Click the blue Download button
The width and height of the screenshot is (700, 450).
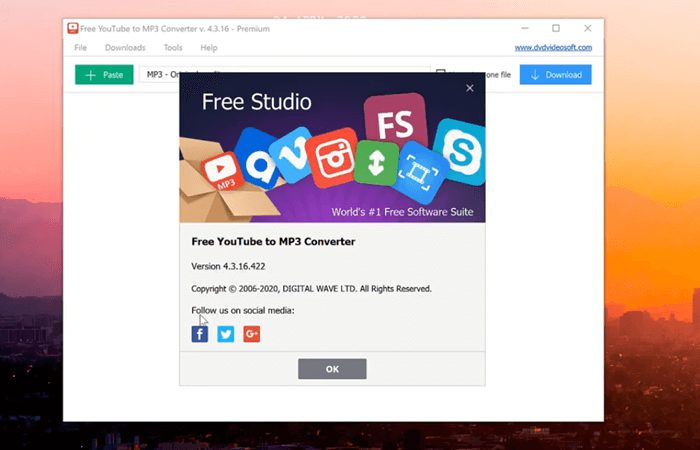coord(555,75)
